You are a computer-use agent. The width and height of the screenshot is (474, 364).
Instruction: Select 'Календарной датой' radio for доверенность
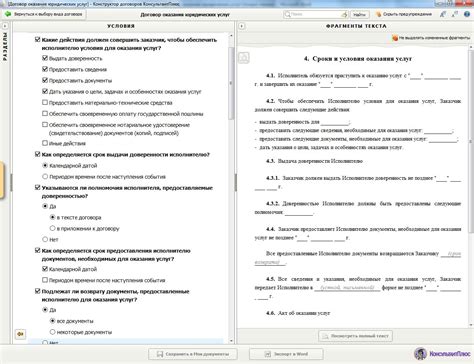tap(45, 165)
